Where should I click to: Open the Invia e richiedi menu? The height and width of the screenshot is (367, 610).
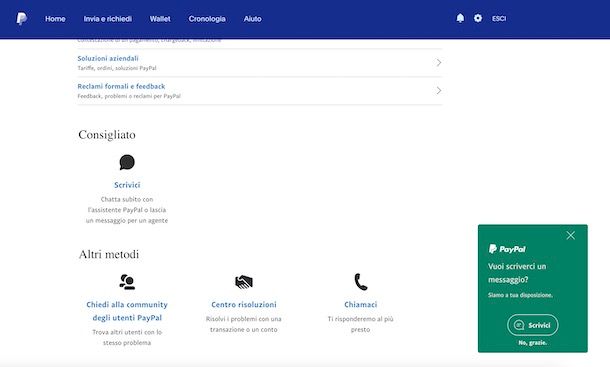pos(108,19)
